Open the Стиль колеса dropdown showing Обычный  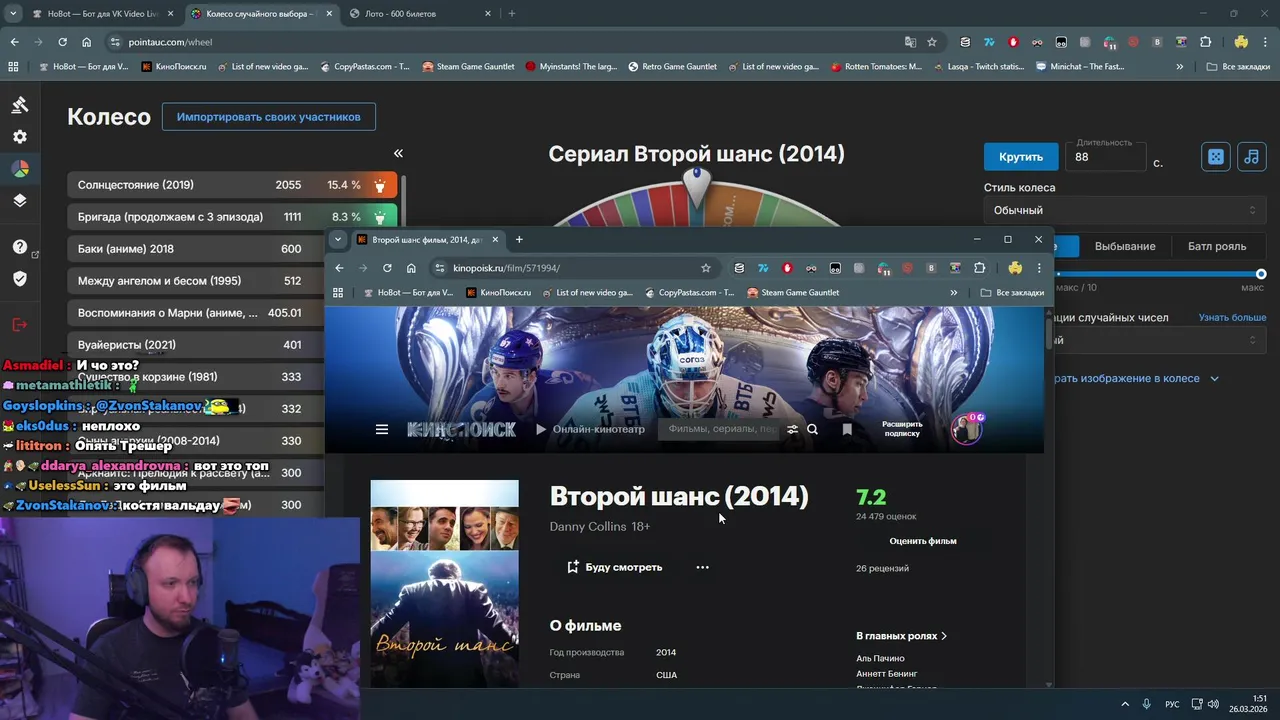pyautogui.click(x=1124, y=210)
